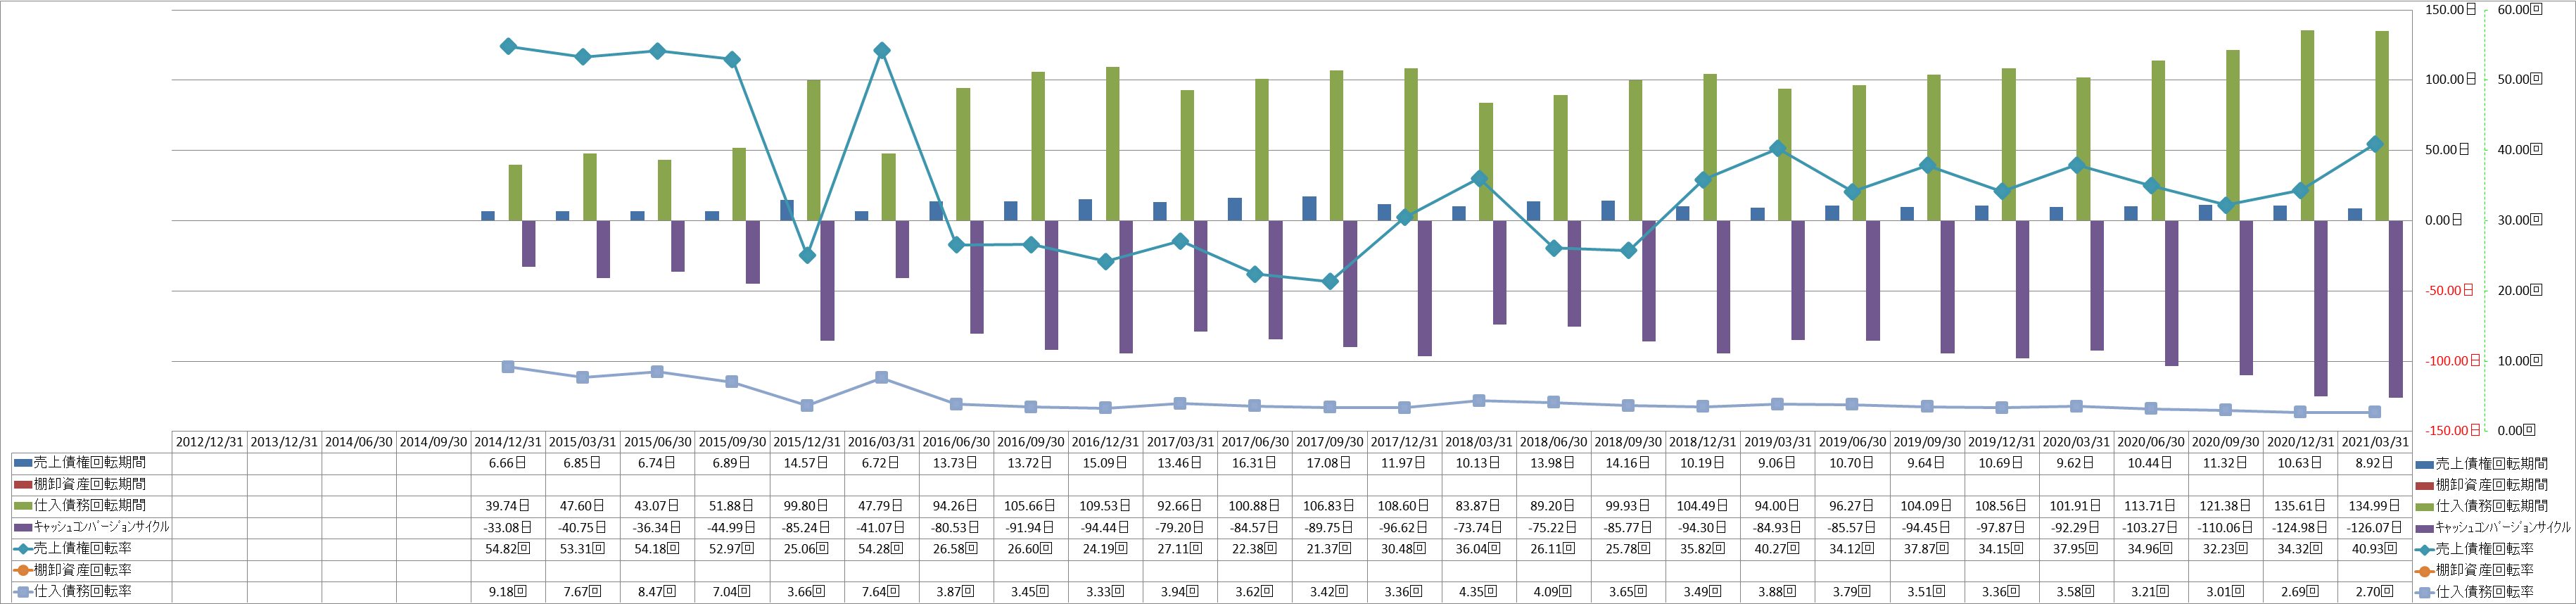The width and height of the screenshot is (2576, 604).
Task: Click the 4.35回 cell
Action: coord(1478,592)
